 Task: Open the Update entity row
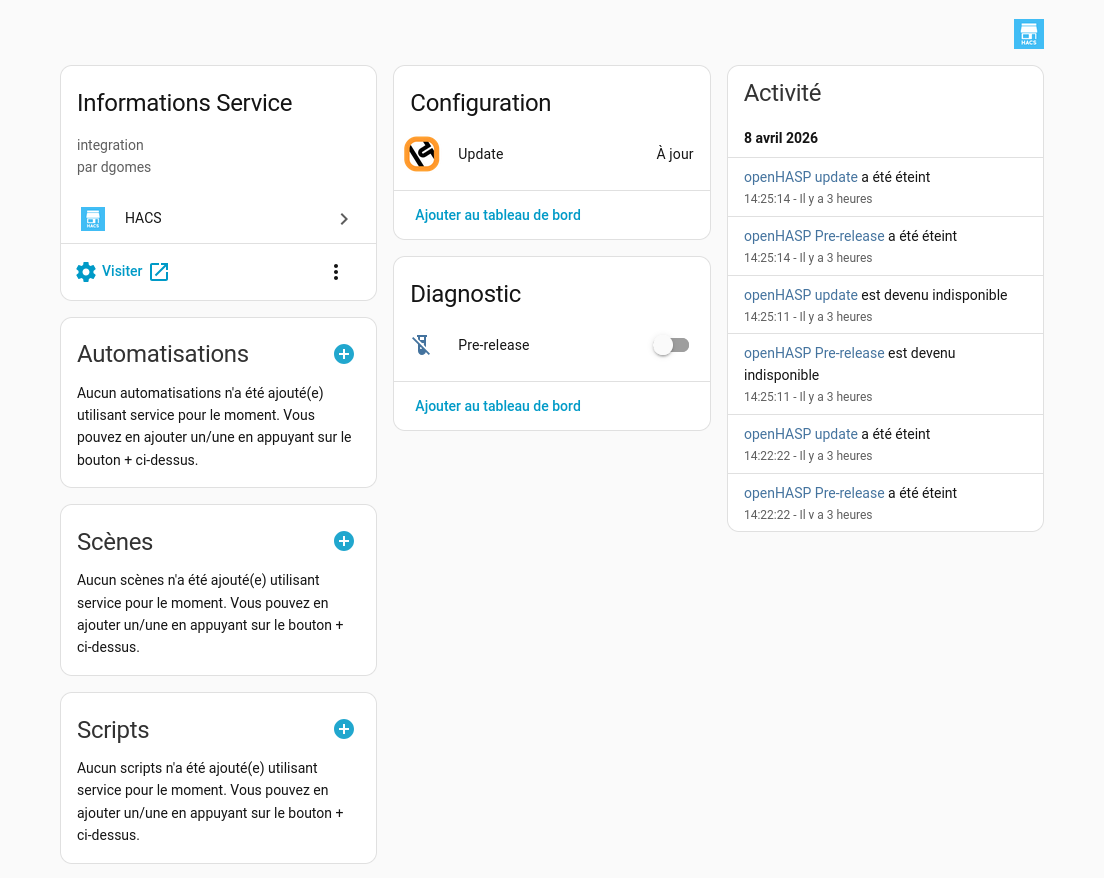click(x=552, y=154)
